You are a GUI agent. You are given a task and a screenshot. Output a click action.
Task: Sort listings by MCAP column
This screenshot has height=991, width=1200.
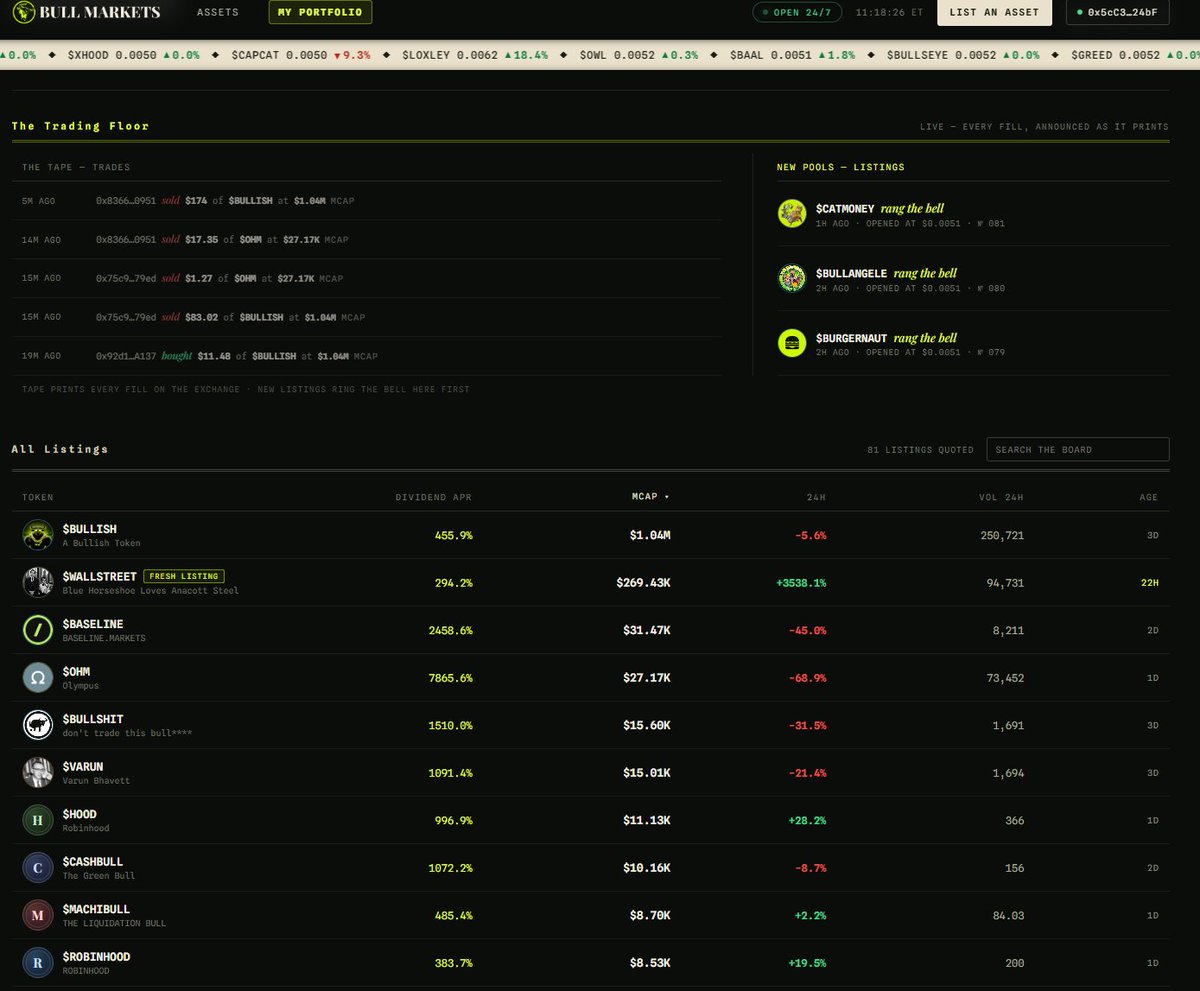(651, 496)
